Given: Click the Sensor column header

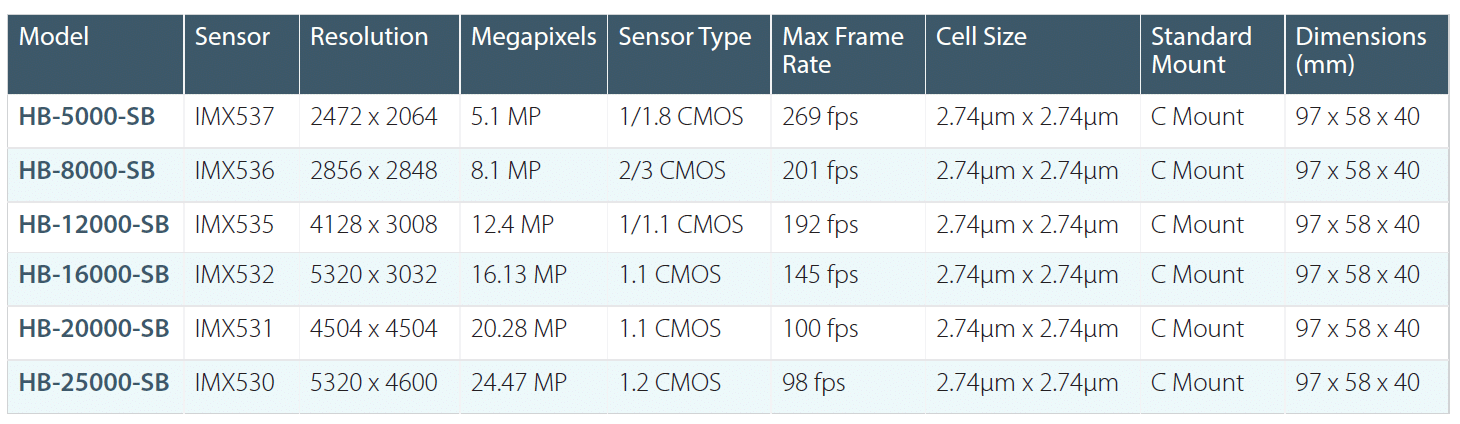Looking at the screenshot, I should click(232, 38).
